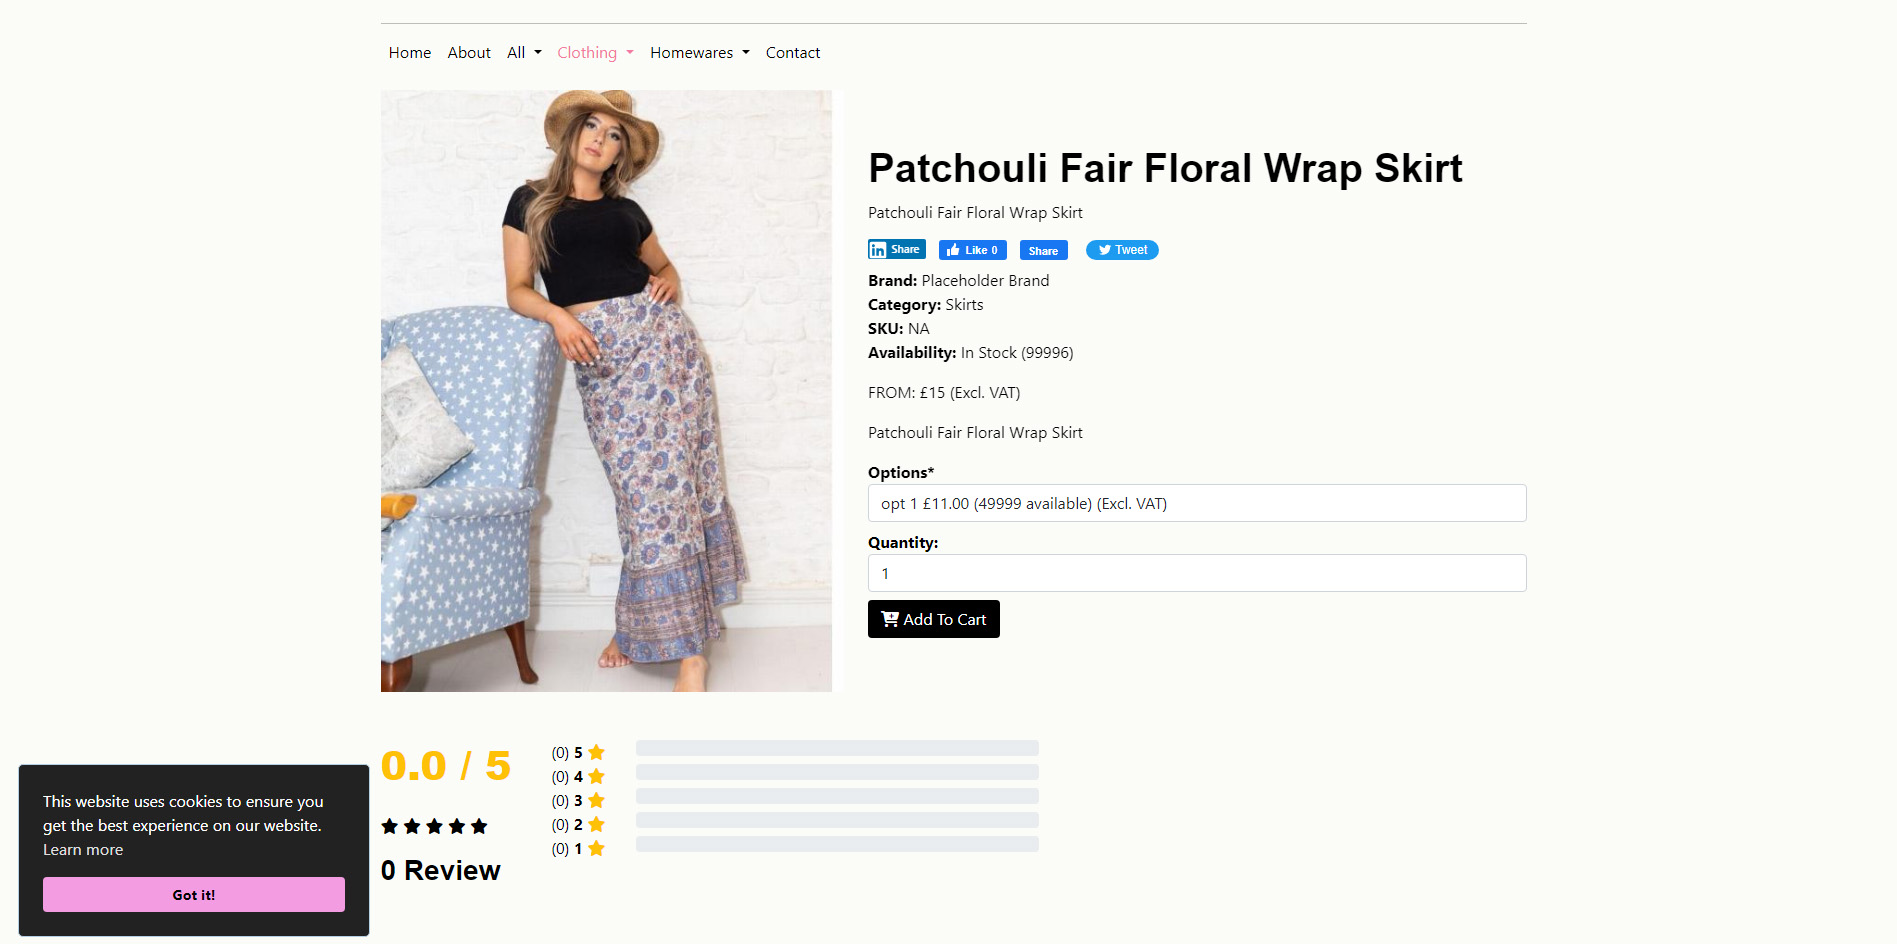
Task: Click the Facebook Like thumbs-up button
Action: tap(972, 250)
